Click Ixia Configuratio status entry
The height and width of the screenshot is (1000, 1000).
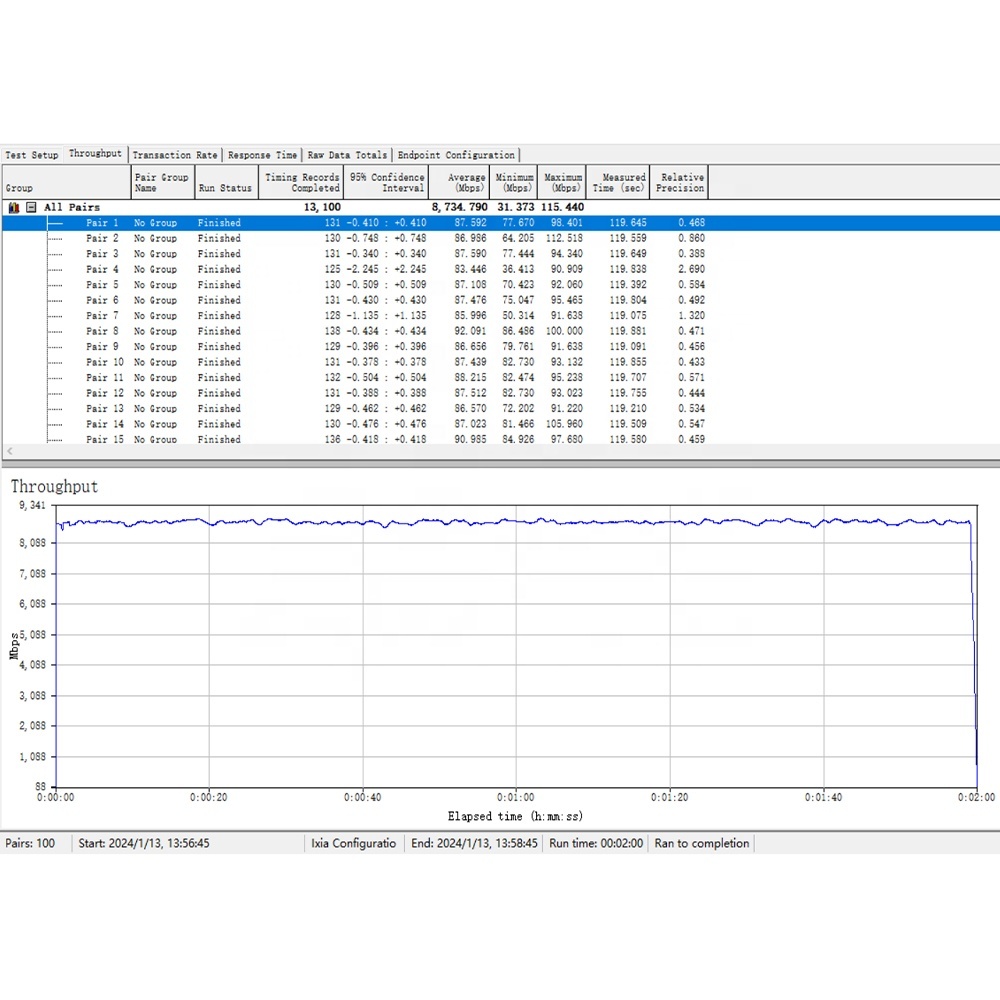[353, 843]
